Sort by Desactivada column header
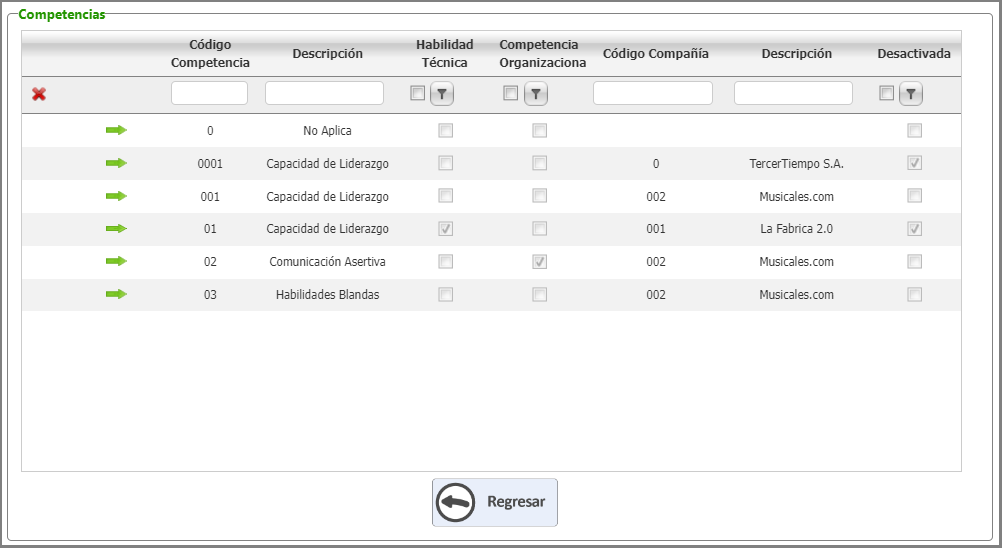Image resolution: width=1002 pixels, height=548 pixels. (914, 54)
